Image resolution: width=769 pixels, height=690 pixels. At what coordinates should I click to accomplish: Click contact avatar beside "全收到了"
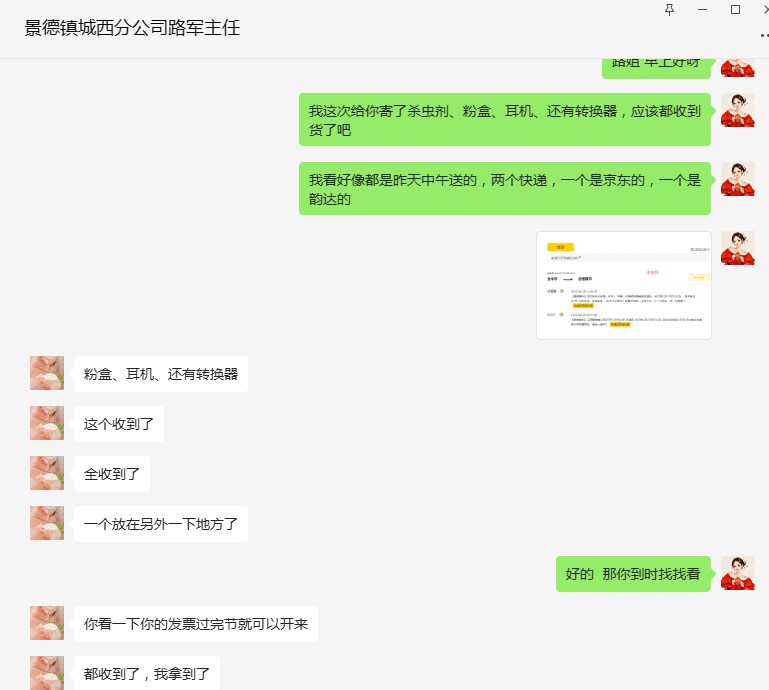click(x=47, y=473)
